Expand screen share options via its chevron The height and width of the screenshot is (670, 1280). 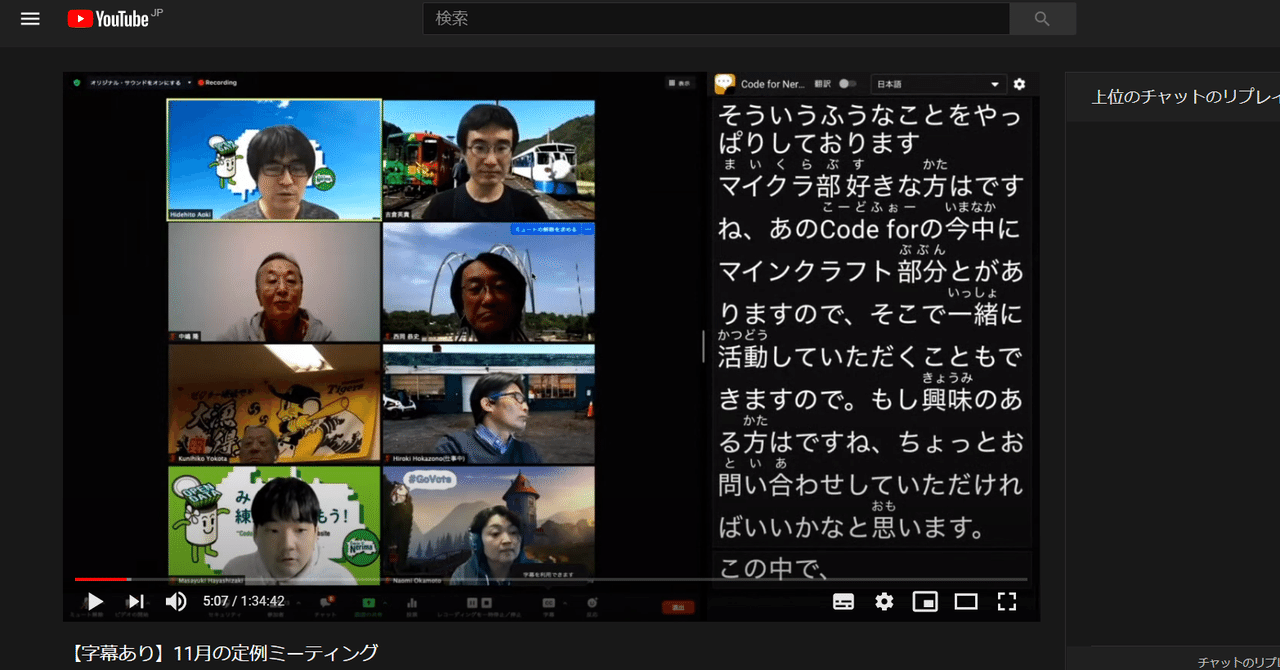click(385, 600)
